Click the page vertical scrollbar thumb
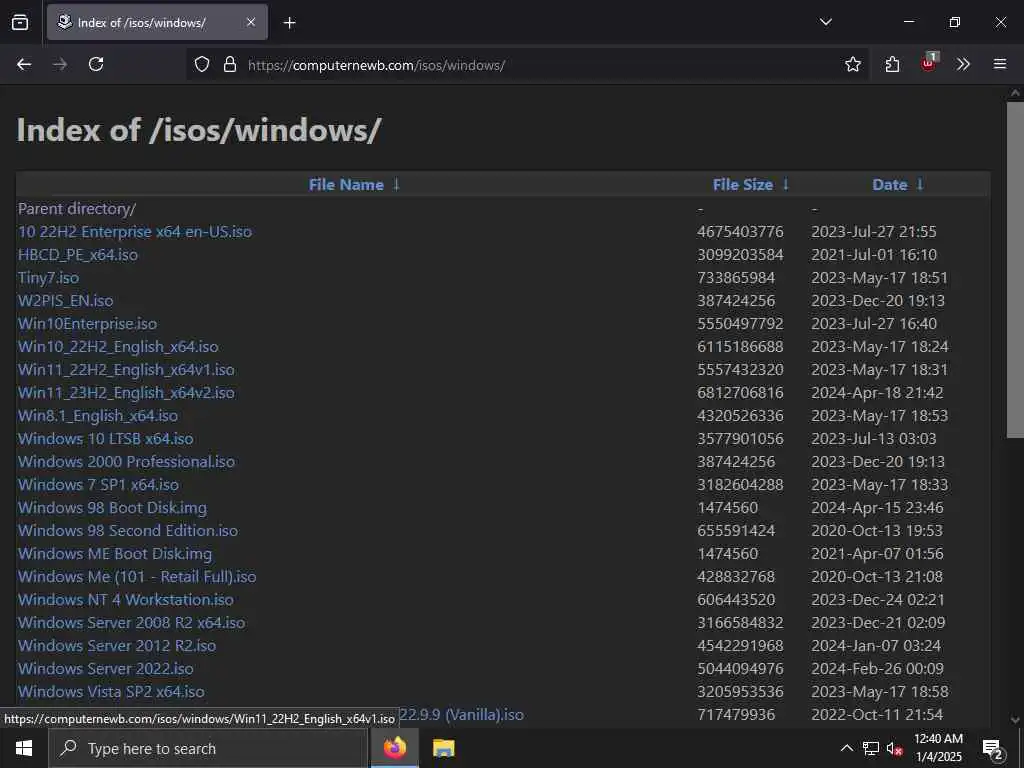 [x=1015, y=270]
